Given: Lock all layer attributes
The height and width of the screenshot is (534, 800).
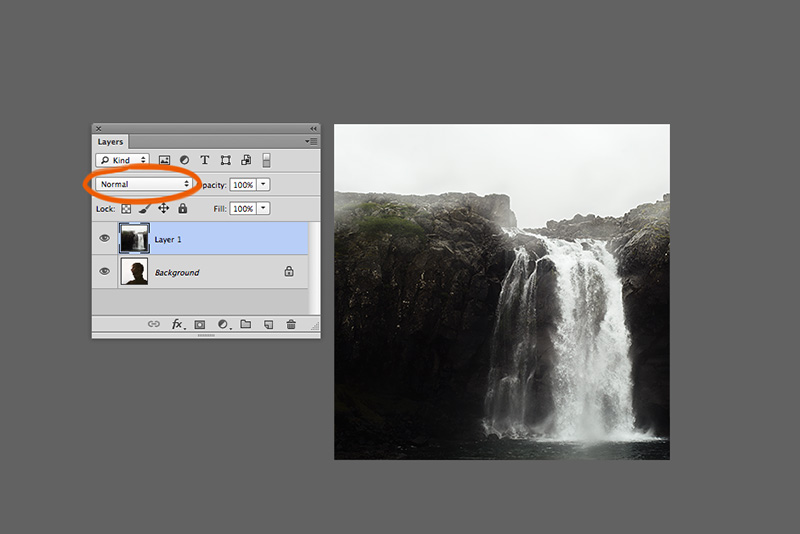Looking at the screenshot, I should tap(182, 208).
